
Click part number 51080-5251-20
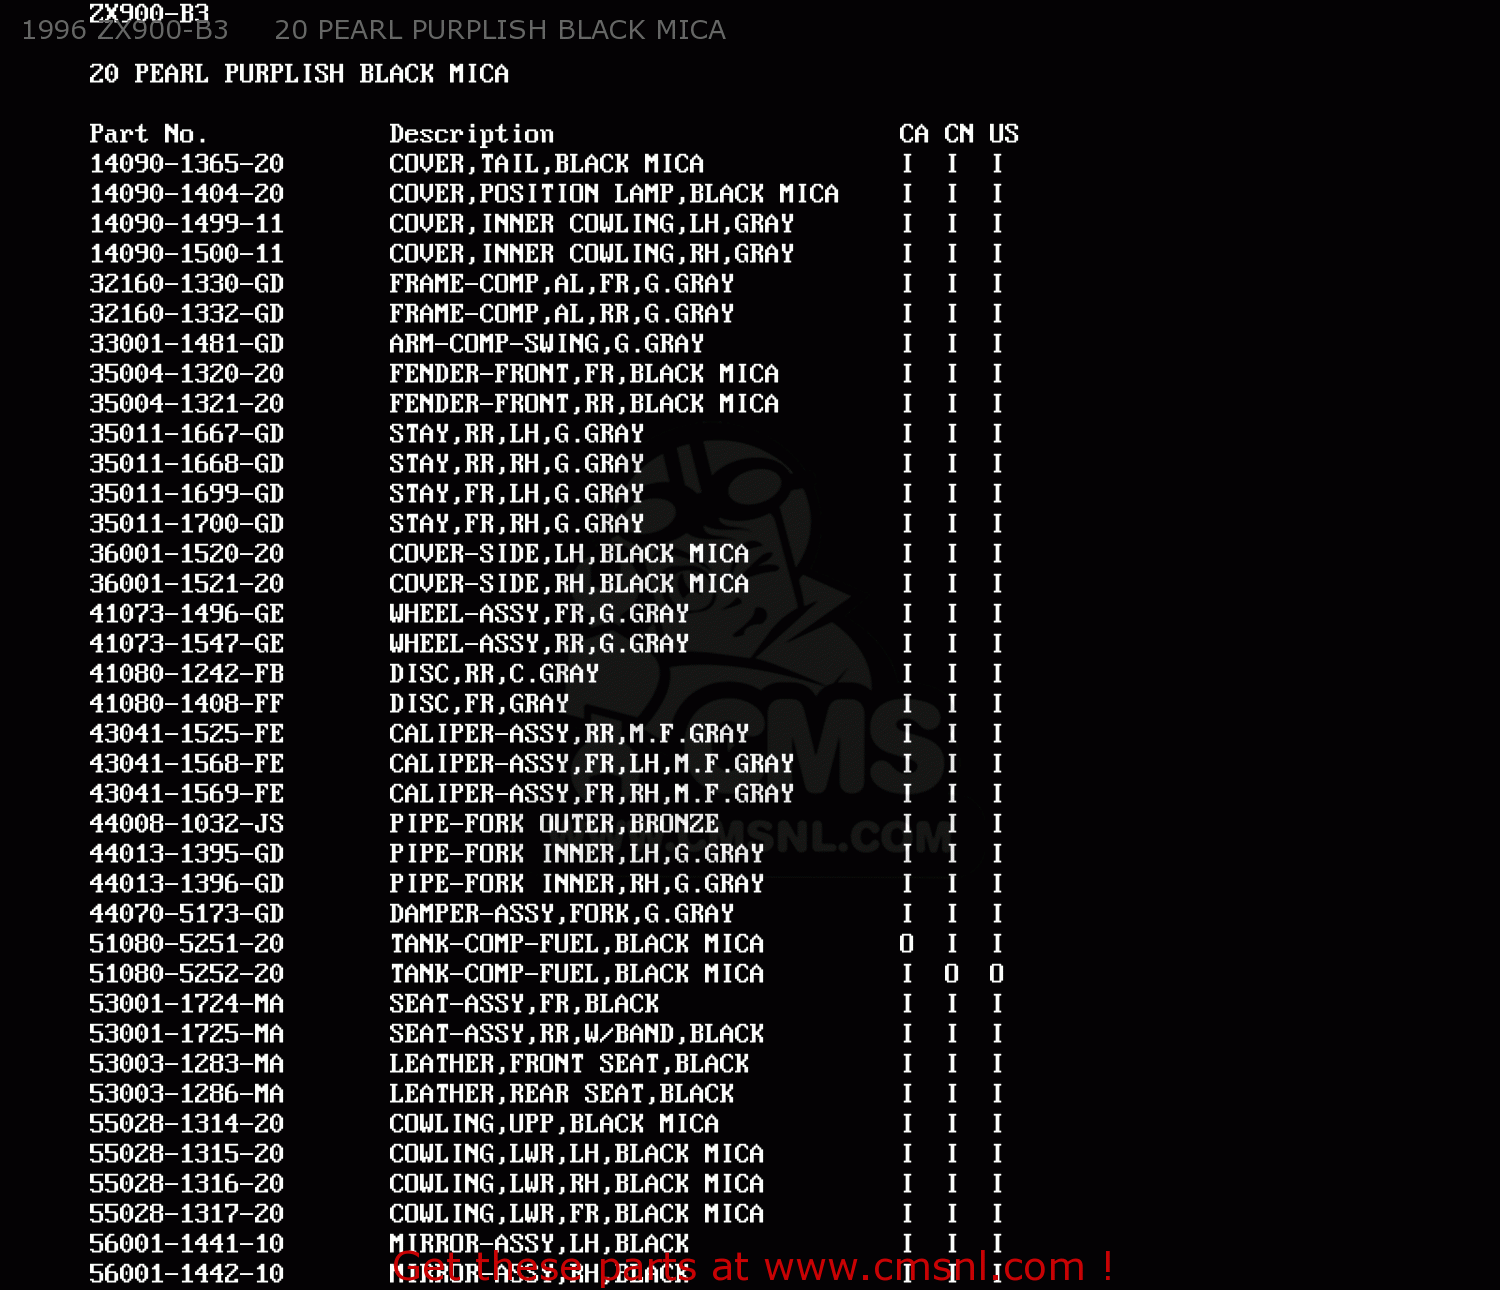(x=186, y=944)
